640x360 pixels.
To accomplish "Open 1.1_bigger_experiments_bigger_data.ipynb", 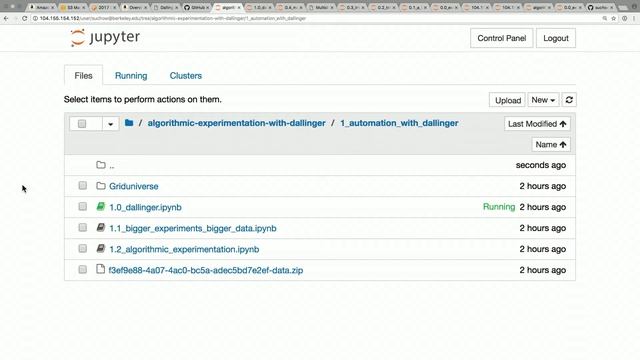I will pyautogui.click(x=193, y=228).
